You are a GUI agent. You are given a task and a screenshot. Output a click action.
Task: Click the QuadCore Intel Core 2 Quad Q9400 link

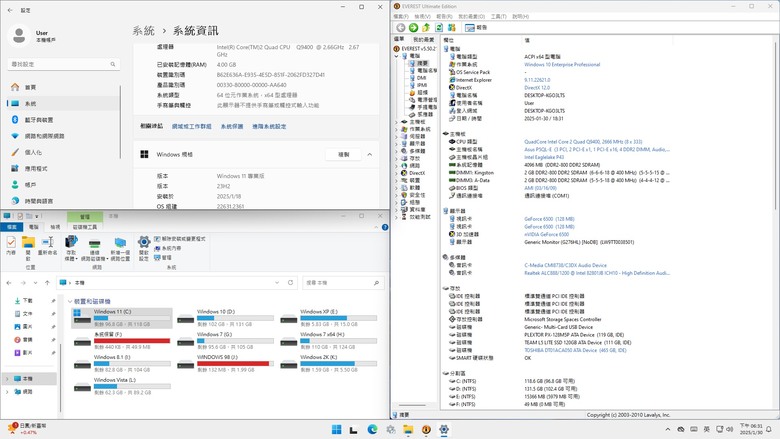click(583, 142)
